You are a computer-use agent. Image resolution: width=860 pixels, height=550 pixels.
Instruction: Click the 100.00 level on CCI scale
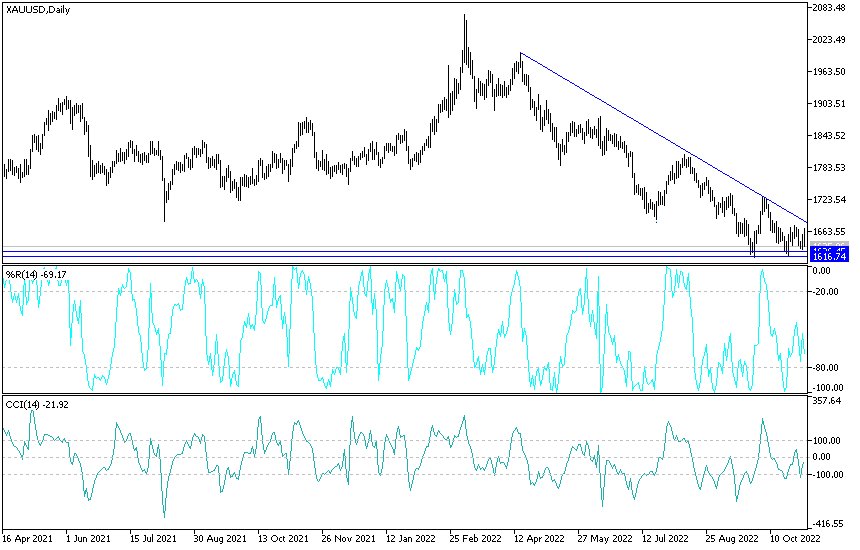tap(828, 440)
